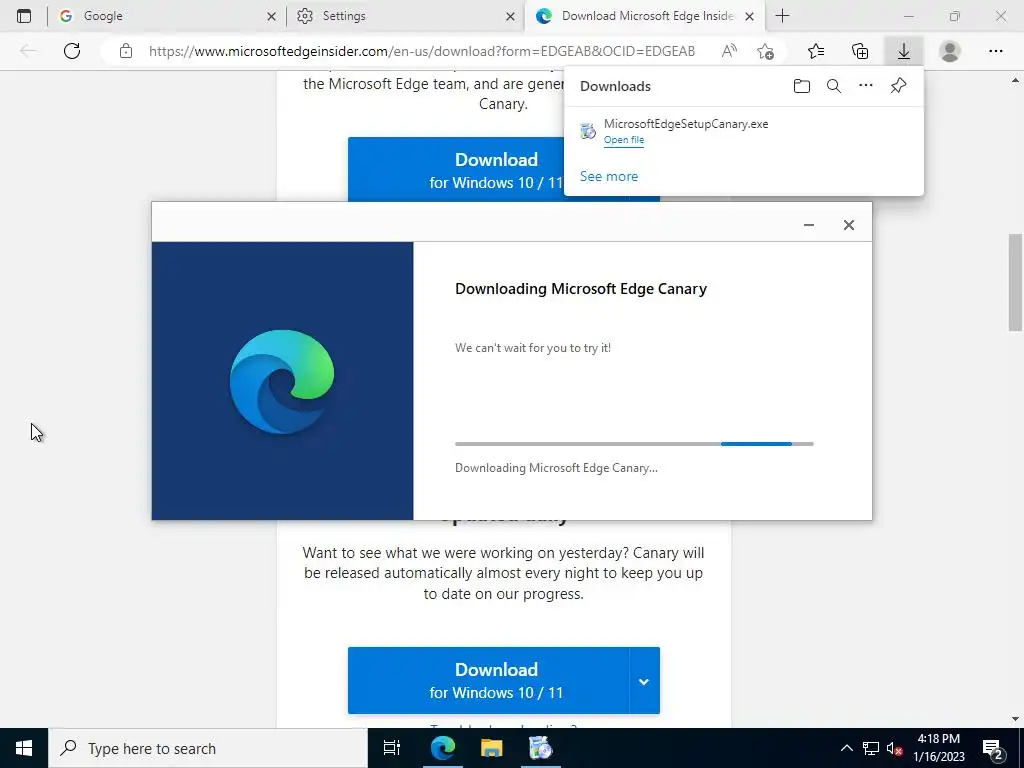The width and height of the screenshot is (1024, 768).
Task: Toggle the Downloads toolbar button
Action: pyautogui.click(x=904, y=51)
